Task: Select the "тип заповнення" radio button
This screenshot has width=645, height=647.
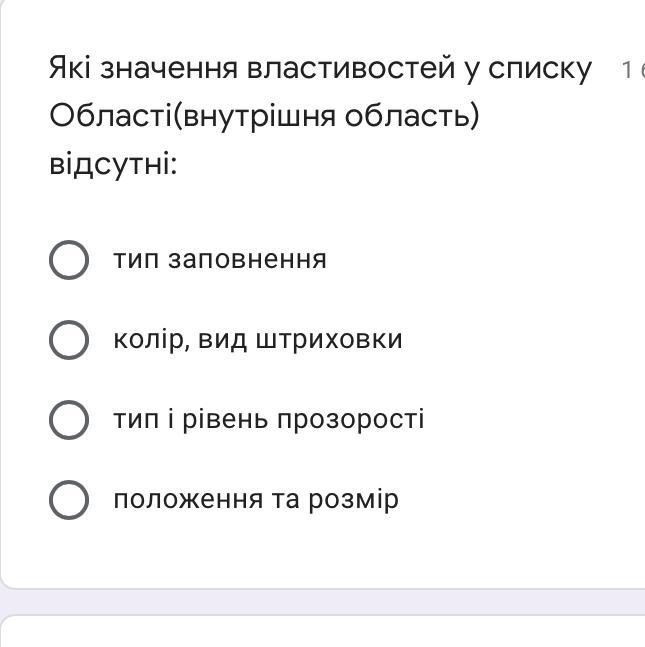Action: pyautogui.click(x=68, y=260)
